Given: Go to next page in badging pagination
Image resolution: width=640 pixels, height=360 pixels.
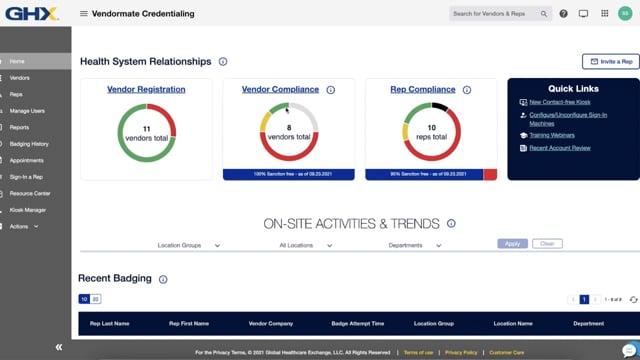Looking at the screenshot, I should pyautogui.click(x=596, y=300).
